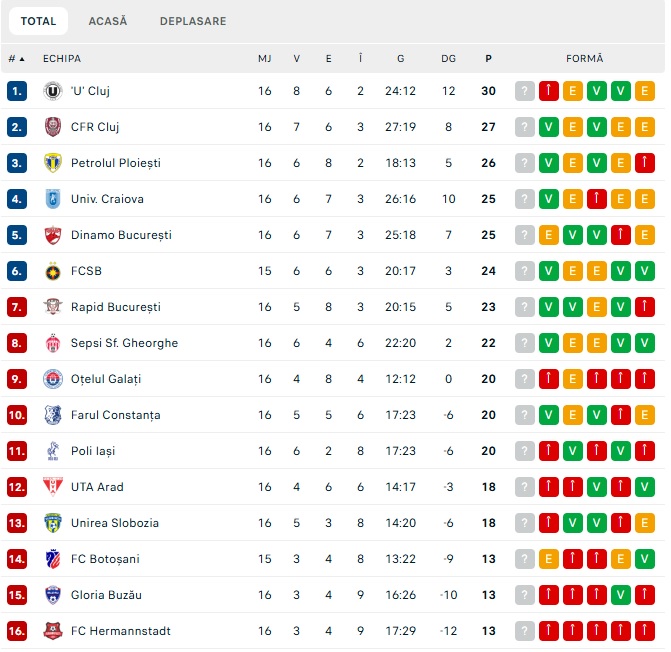Select the TOTAL tab
Viewport: 671px width, 652px height.
[39, 21]
